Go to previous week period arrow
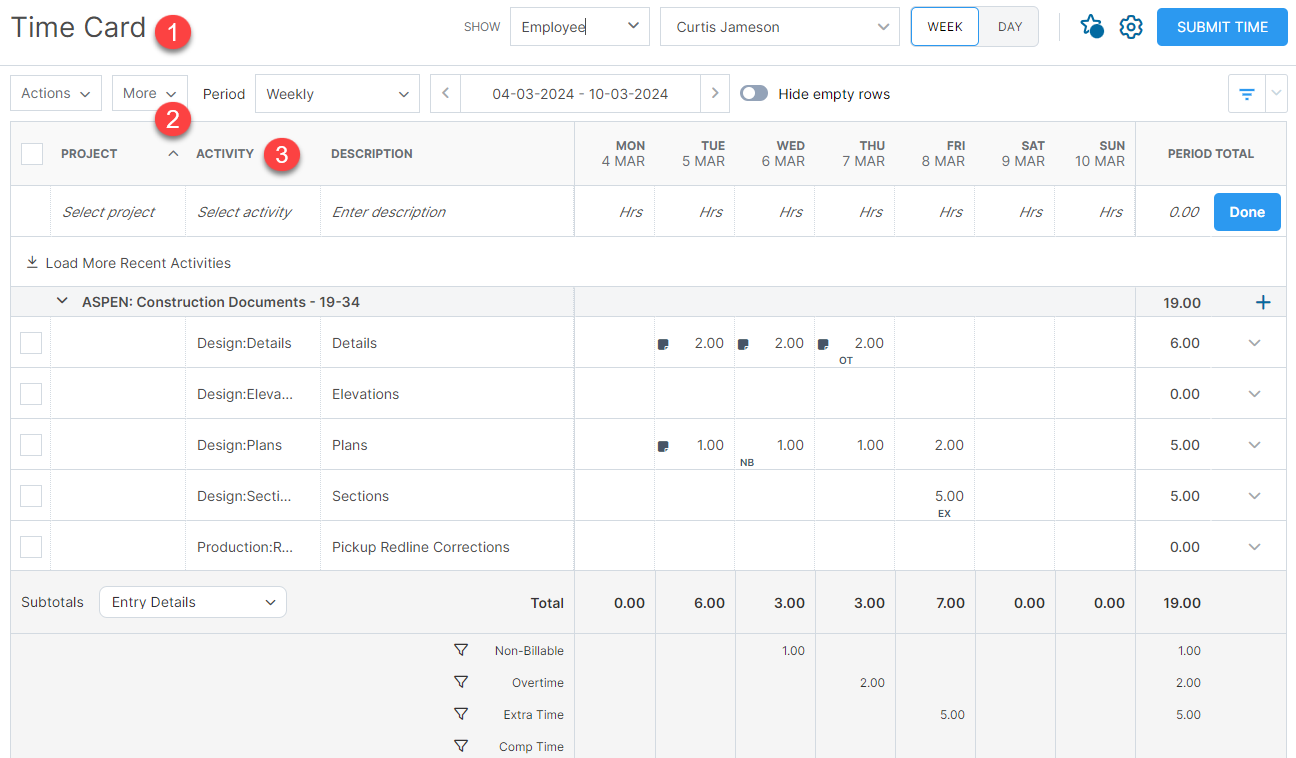The image size is (1296, 758). (x=445, y=94)
